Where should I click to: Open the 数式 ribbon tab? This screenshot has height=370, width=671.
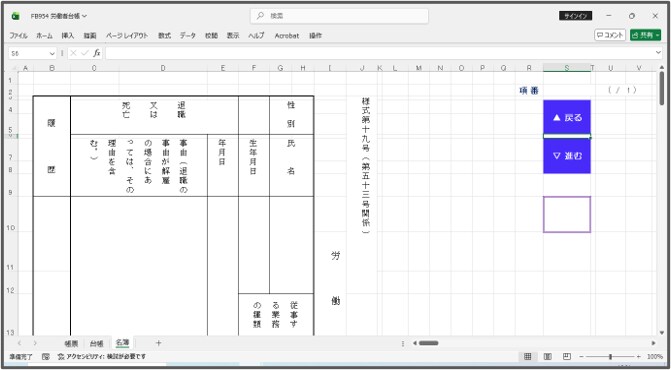point(164,36)
